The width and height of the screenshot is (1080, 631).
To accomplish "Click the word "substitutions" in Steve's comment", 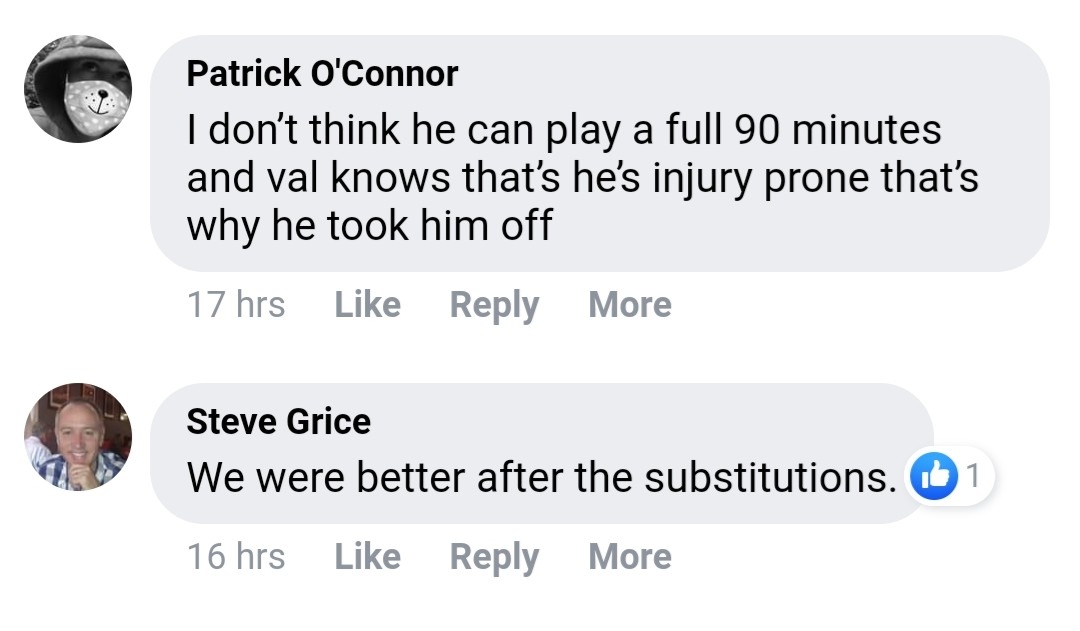I will (768, 478).
